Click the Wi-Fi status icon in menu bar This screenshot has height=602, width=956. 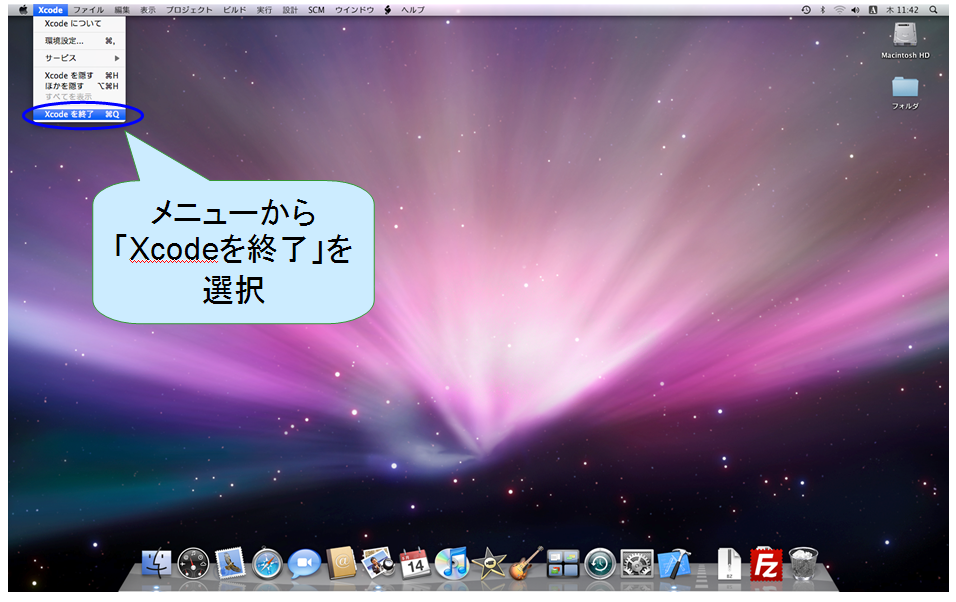point(840,10)
